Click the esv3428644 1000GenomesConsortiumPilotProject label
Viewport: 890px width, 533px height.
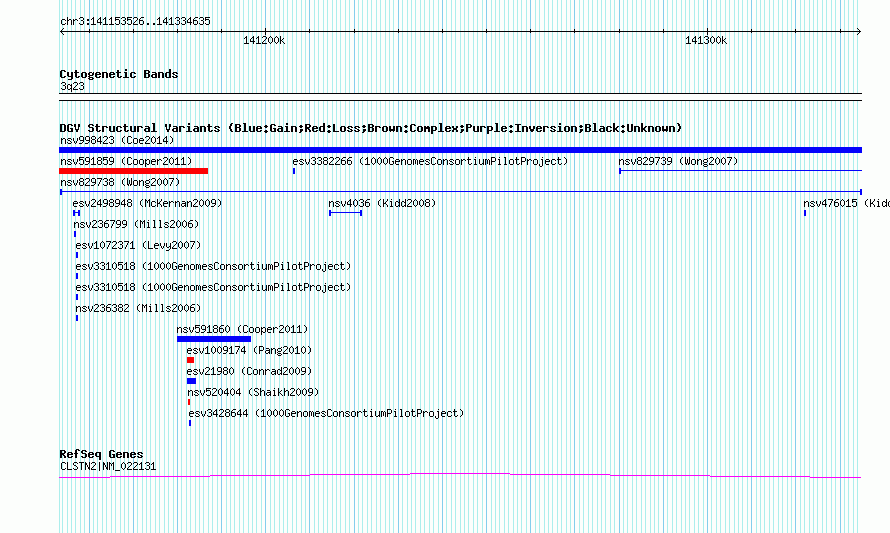(326, 413)
